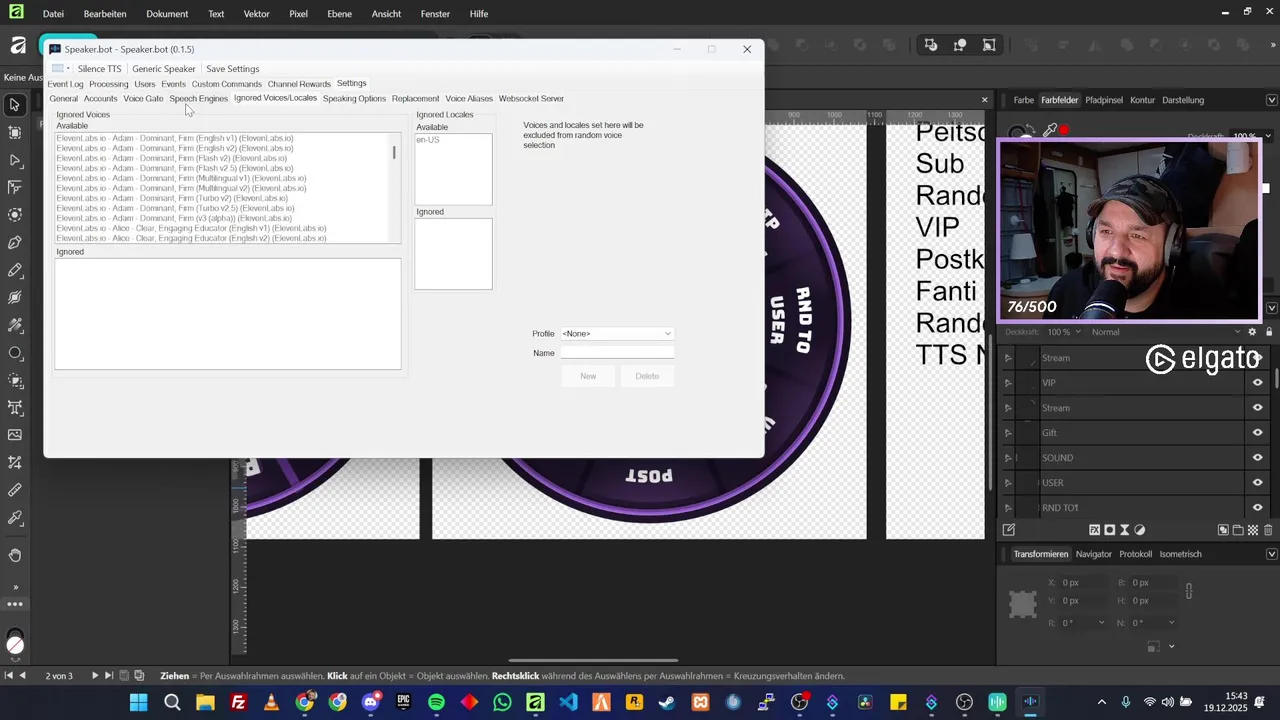Select the Crop tool
Viewport: 1280px width, 720px height.
pos(15,462)
